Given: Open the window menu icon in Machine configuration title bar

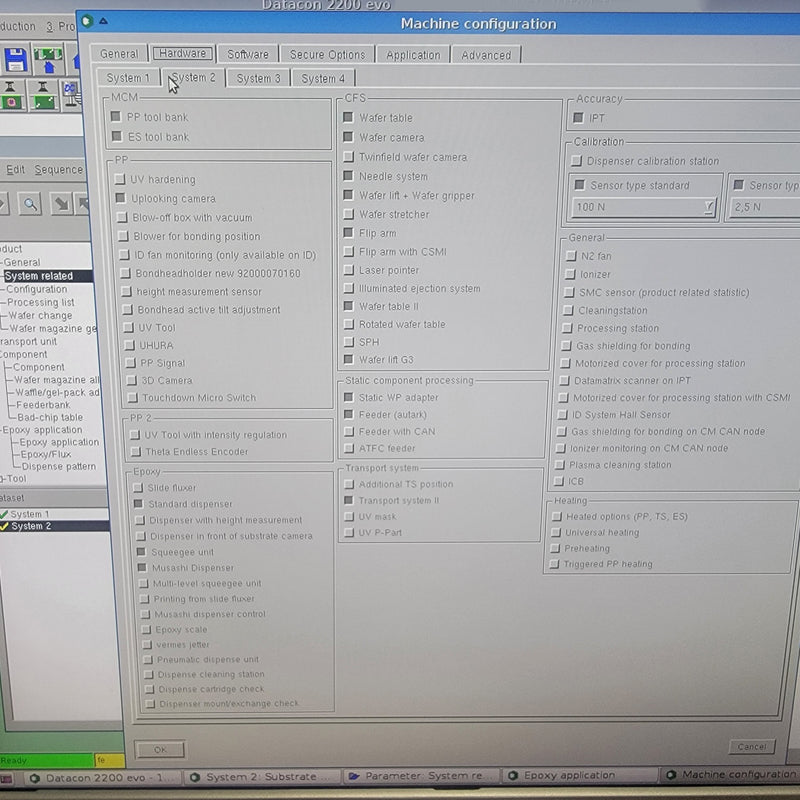Looking at the screenshot, I should 87,21.
